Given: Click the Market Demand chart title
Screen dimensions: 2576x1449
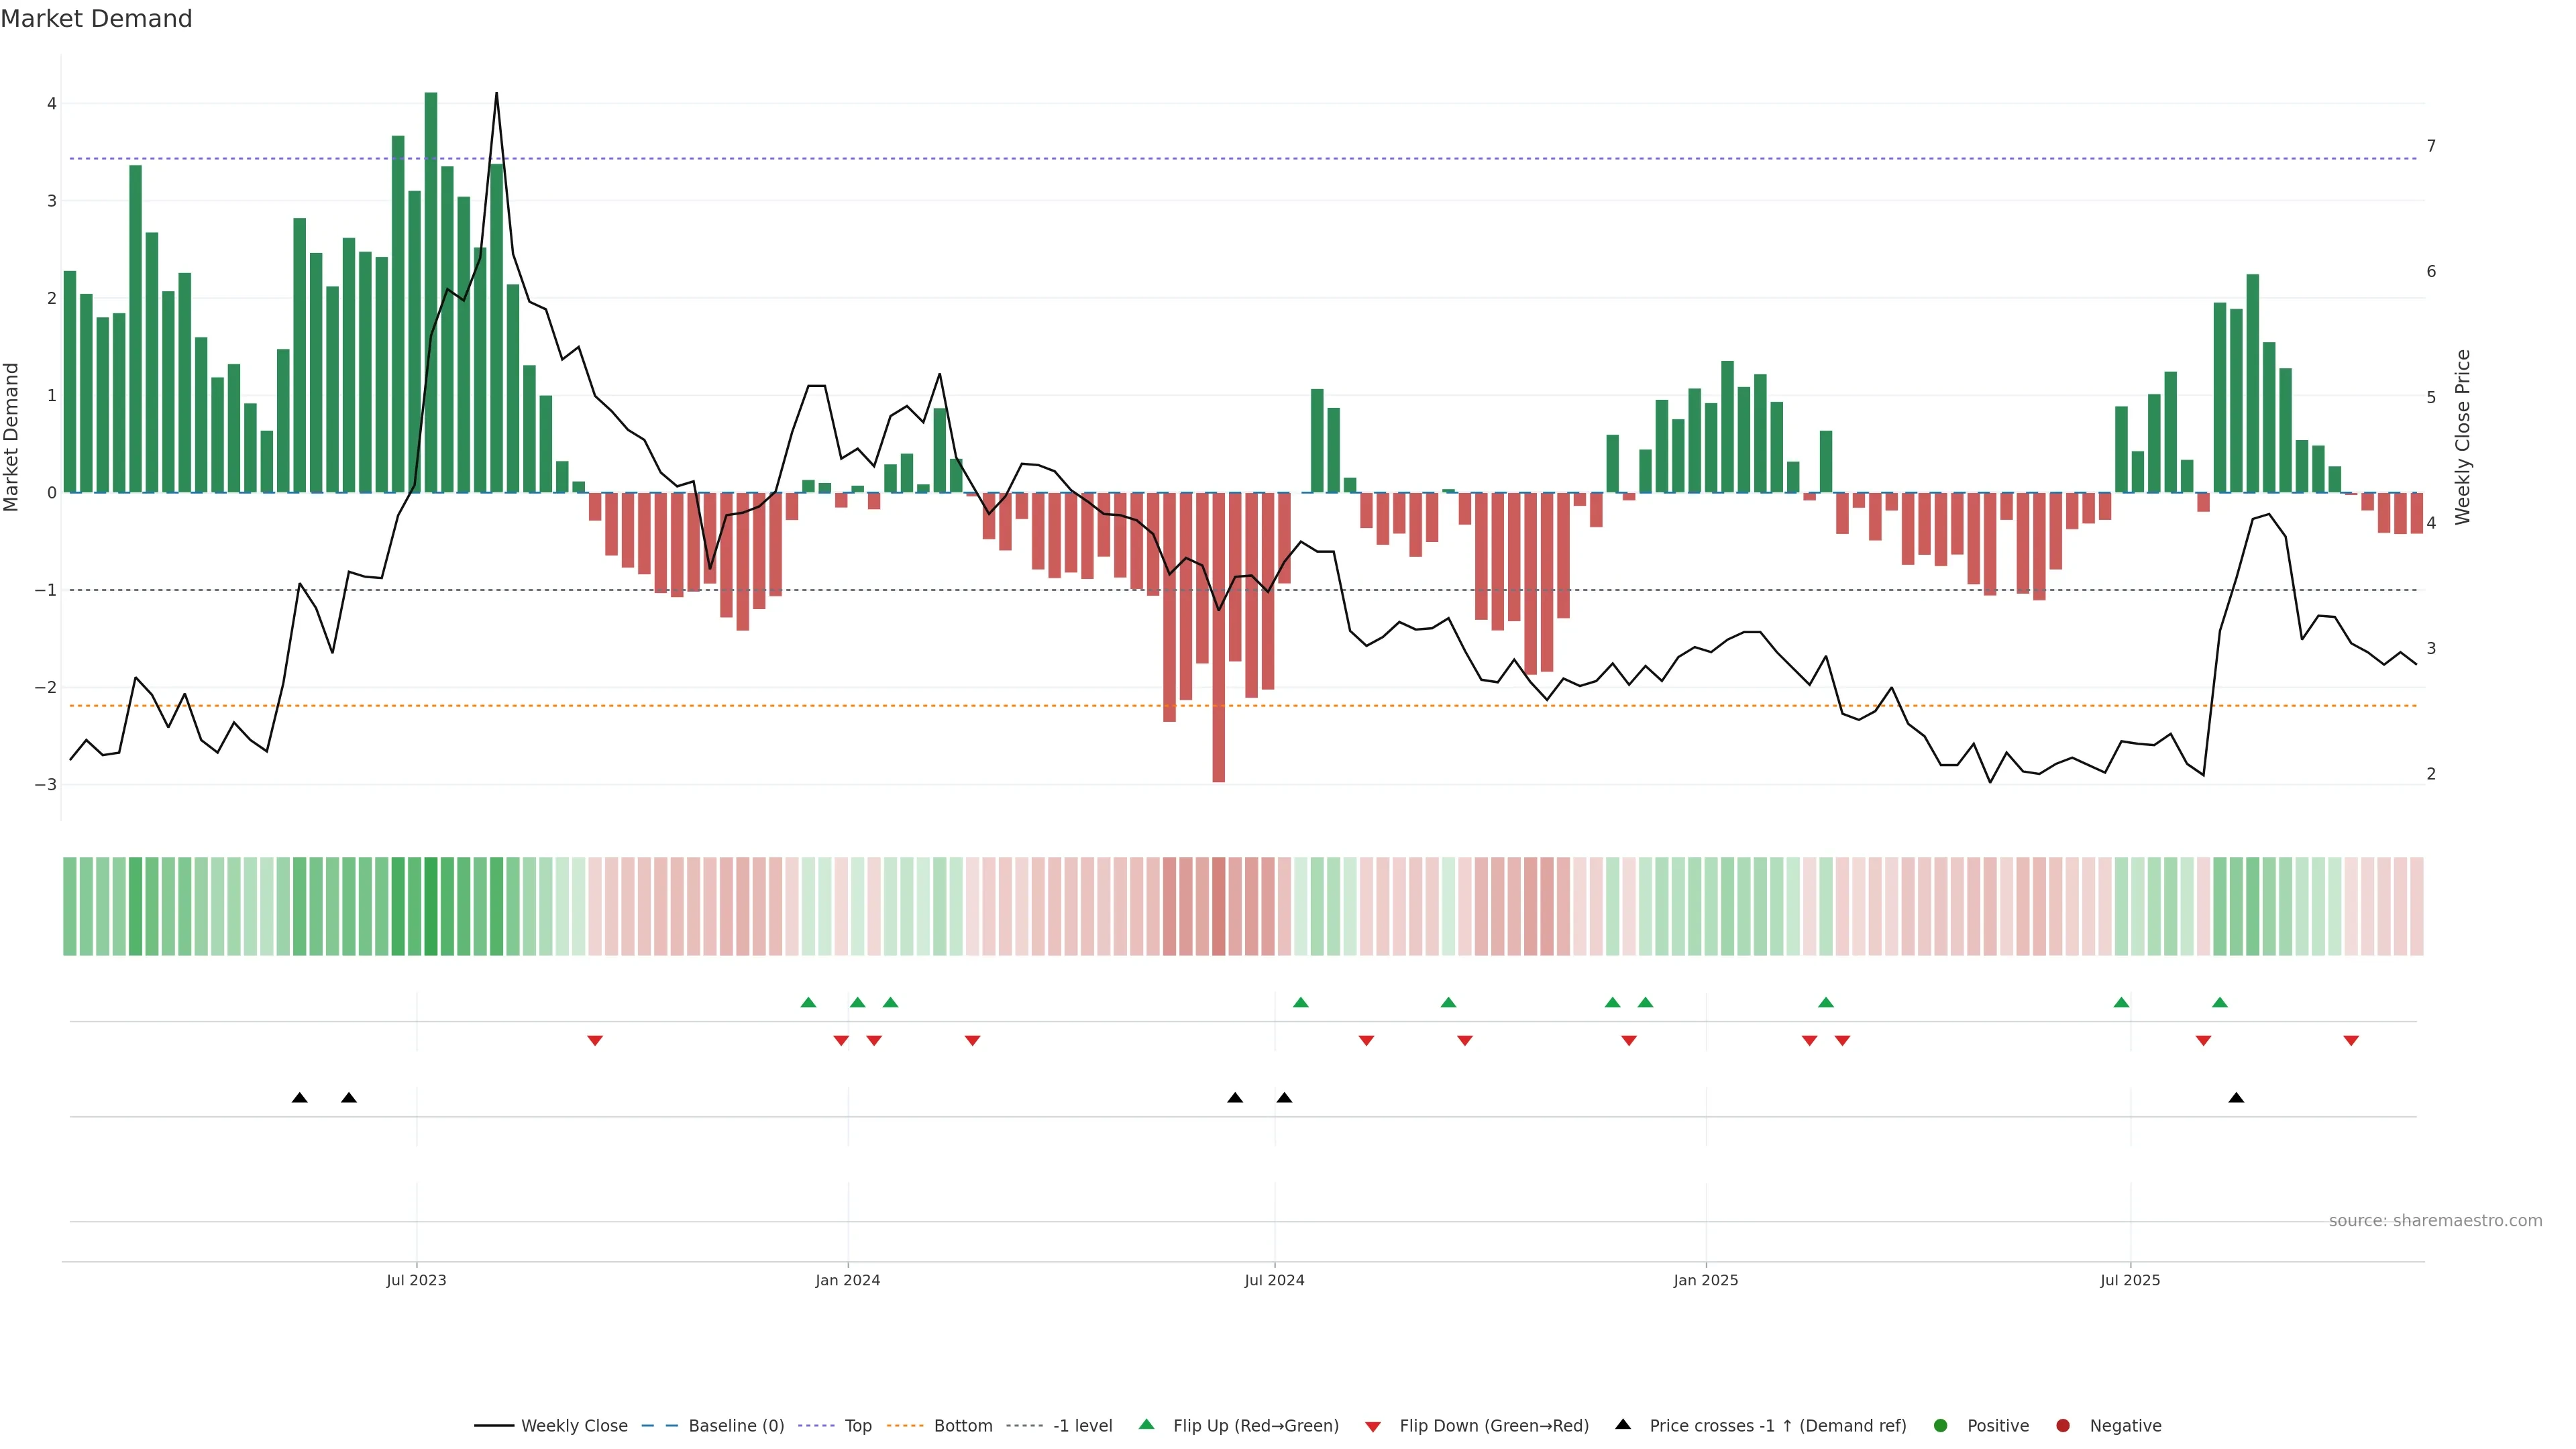Looking at the screenshot, I should pos(96,19).
